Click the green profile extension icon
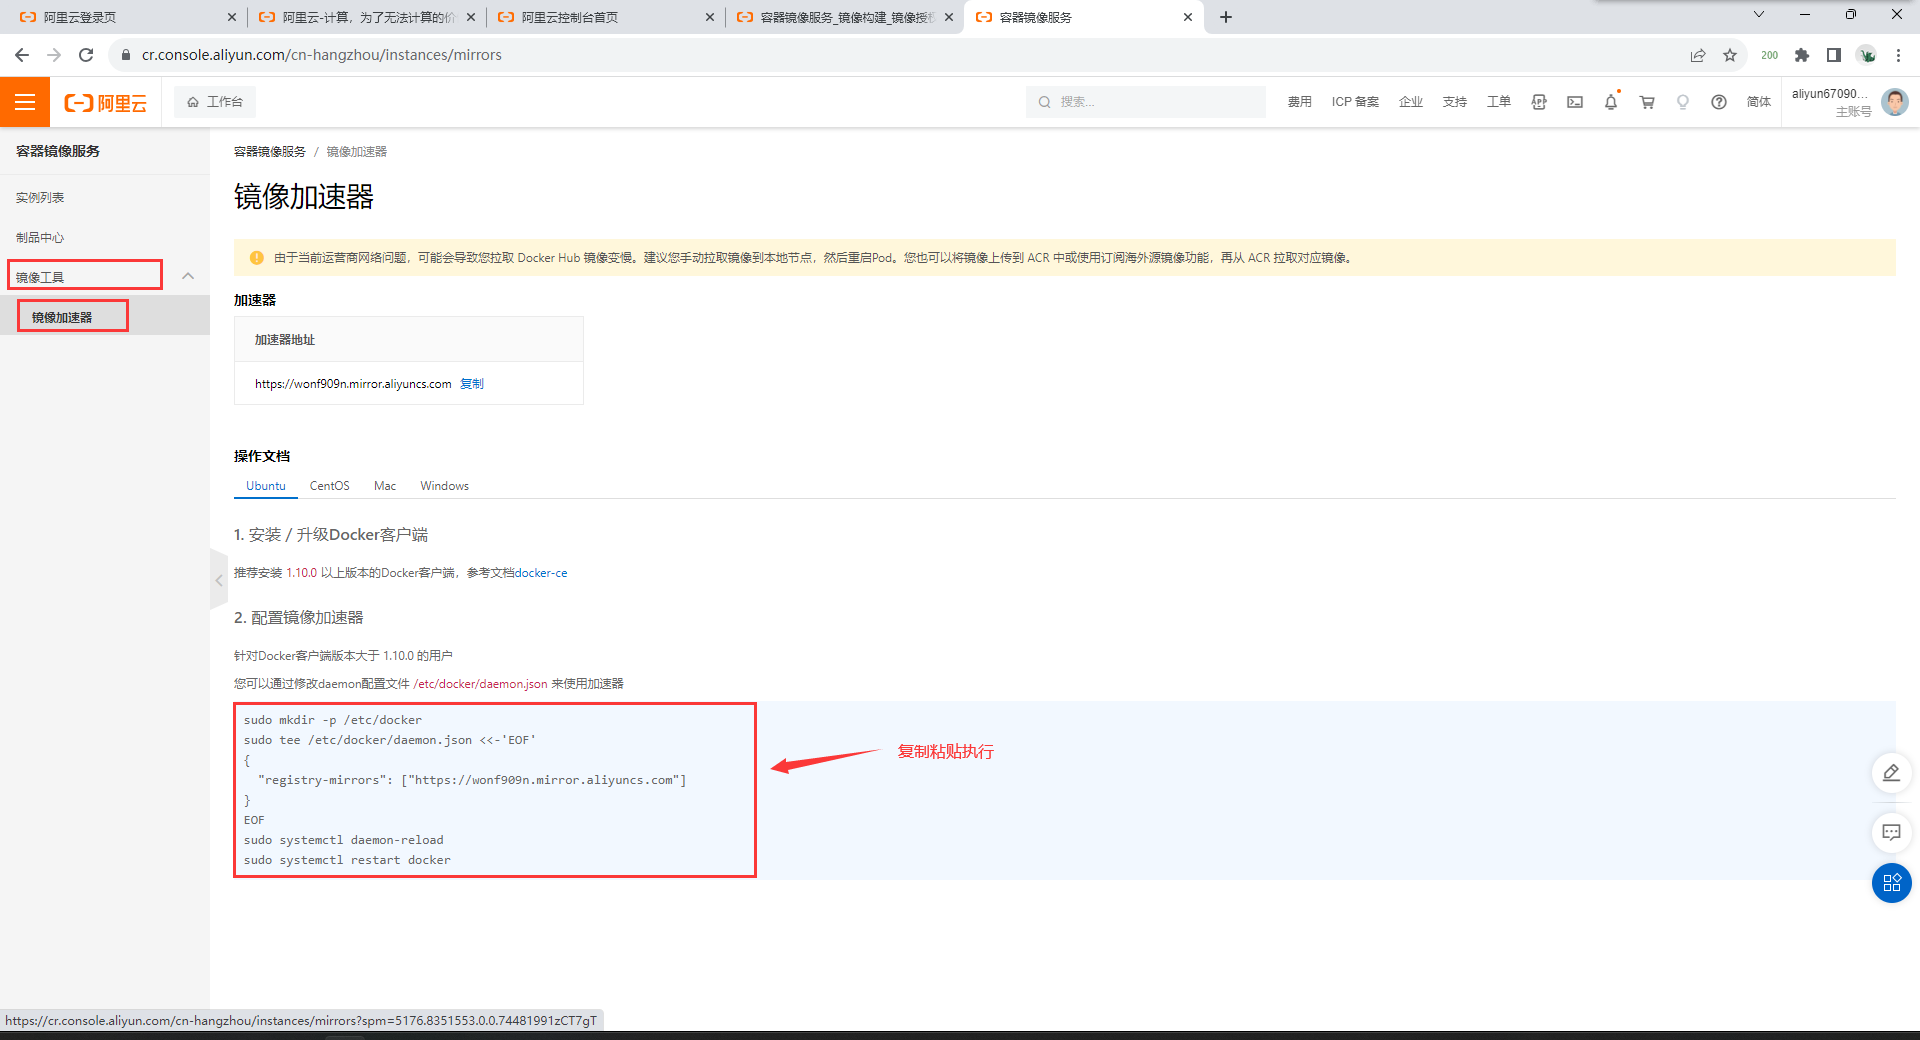Image resolution: width=1920 pixels, height=1040 pixels. tap(1866, 55)
